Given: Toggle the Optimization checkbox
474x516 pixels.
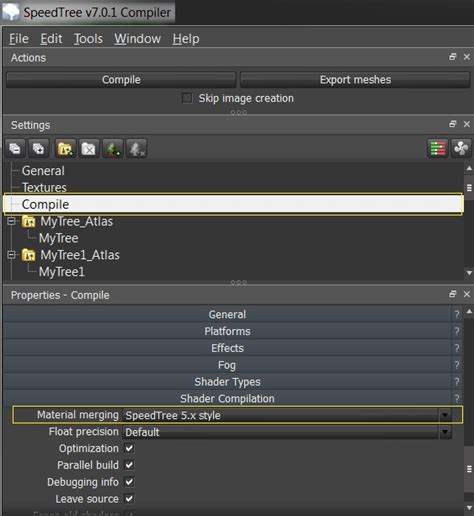Looking at the screenshot, I should (x=129, y=448).
